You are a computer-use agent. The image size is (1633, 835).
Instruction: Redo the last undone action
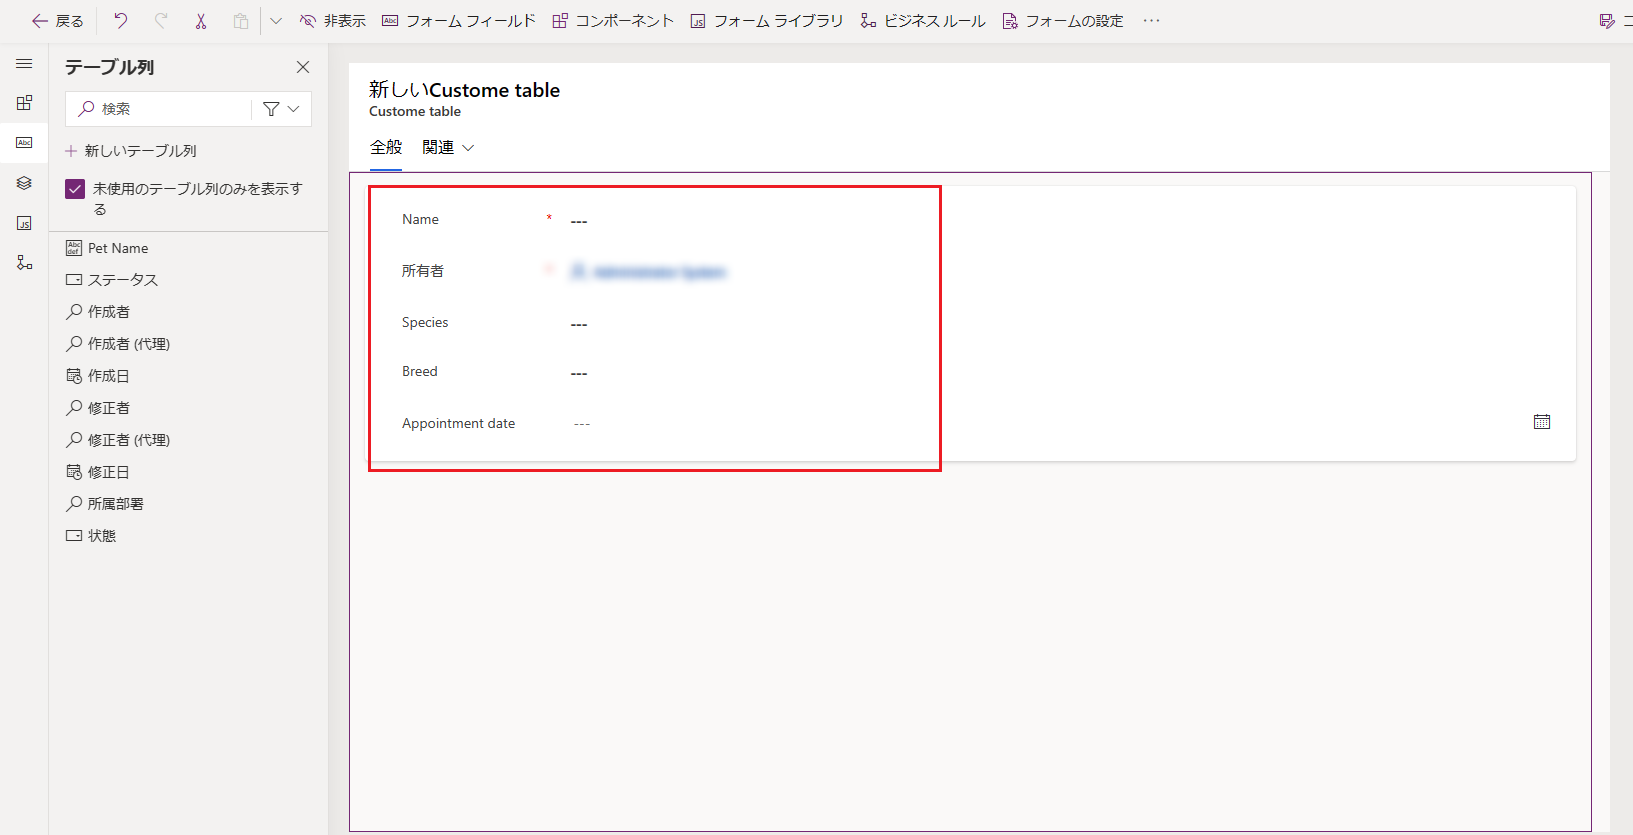click(161, 21)
